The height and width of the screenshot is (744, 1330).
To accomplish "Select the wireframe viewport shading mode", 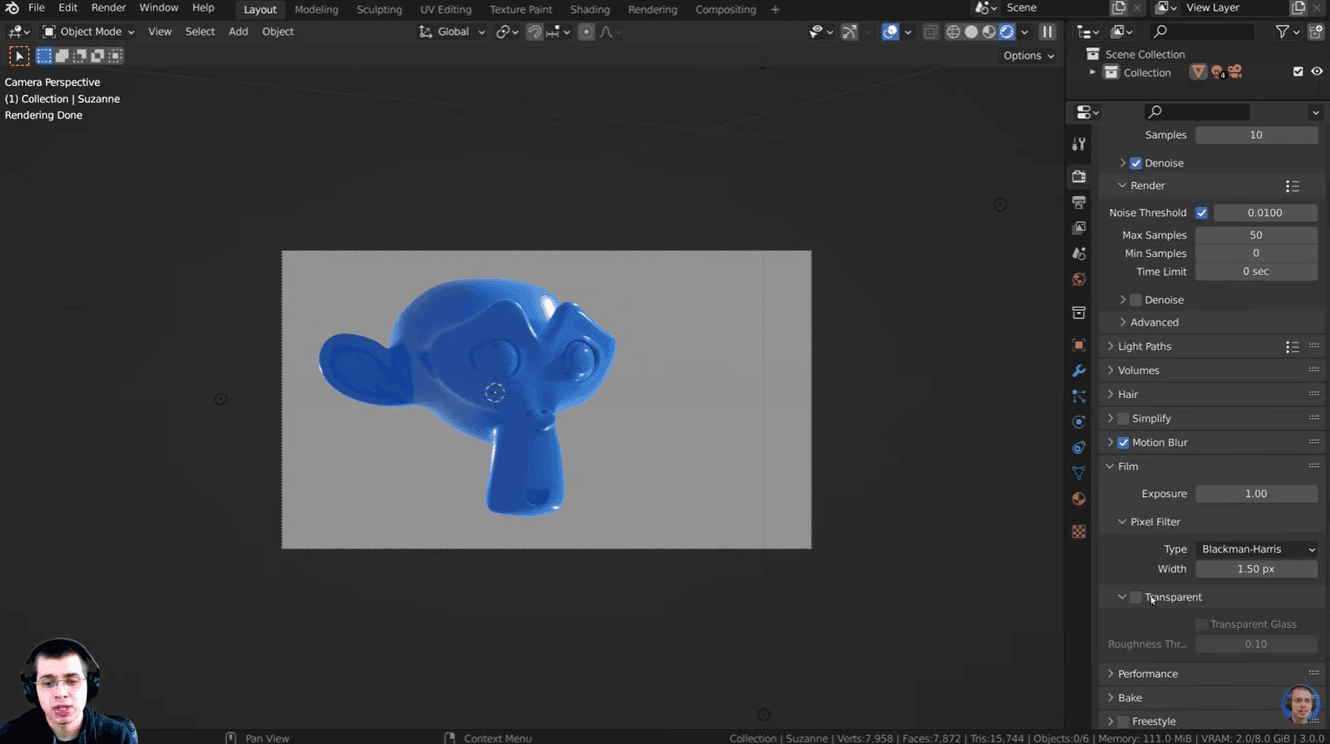I will (953, 32).
